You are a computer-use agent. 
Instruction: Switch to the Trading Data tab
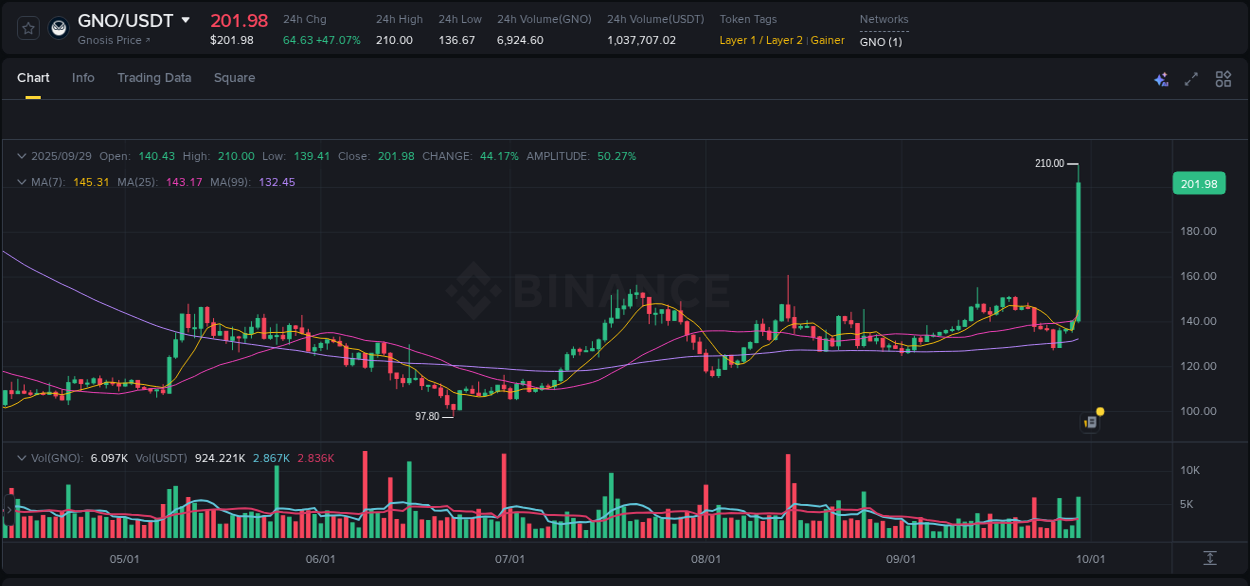154,77
